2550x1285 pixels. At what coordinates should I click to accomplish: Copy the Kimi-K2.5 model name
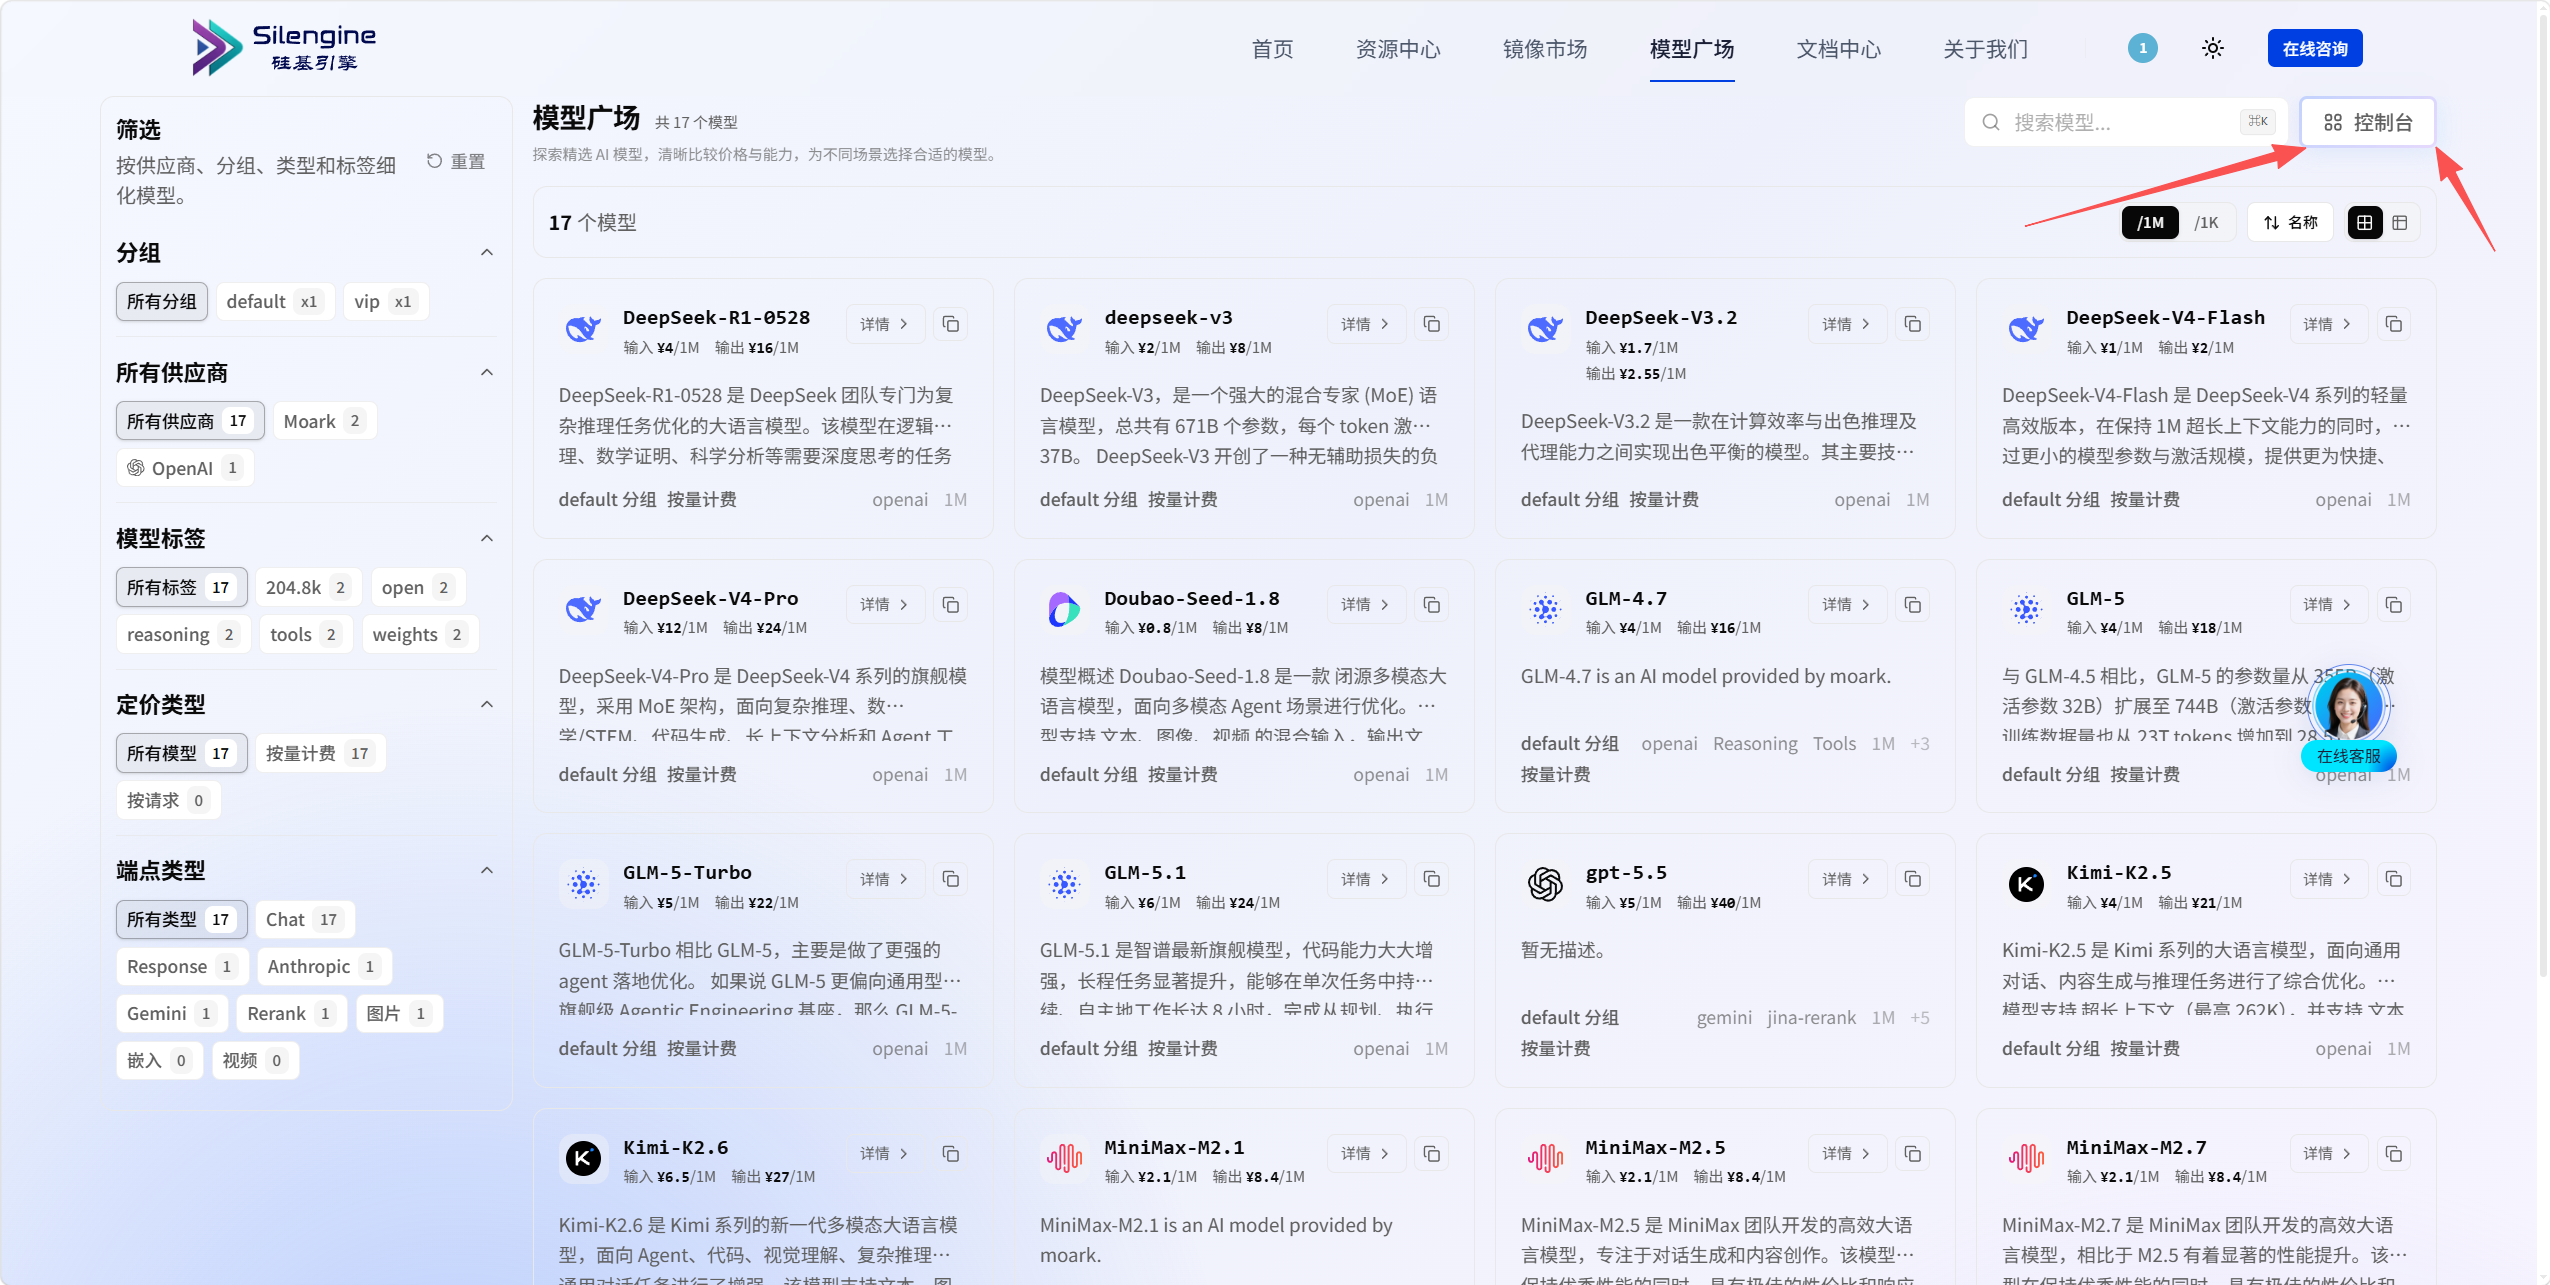tap(2394, 879)
